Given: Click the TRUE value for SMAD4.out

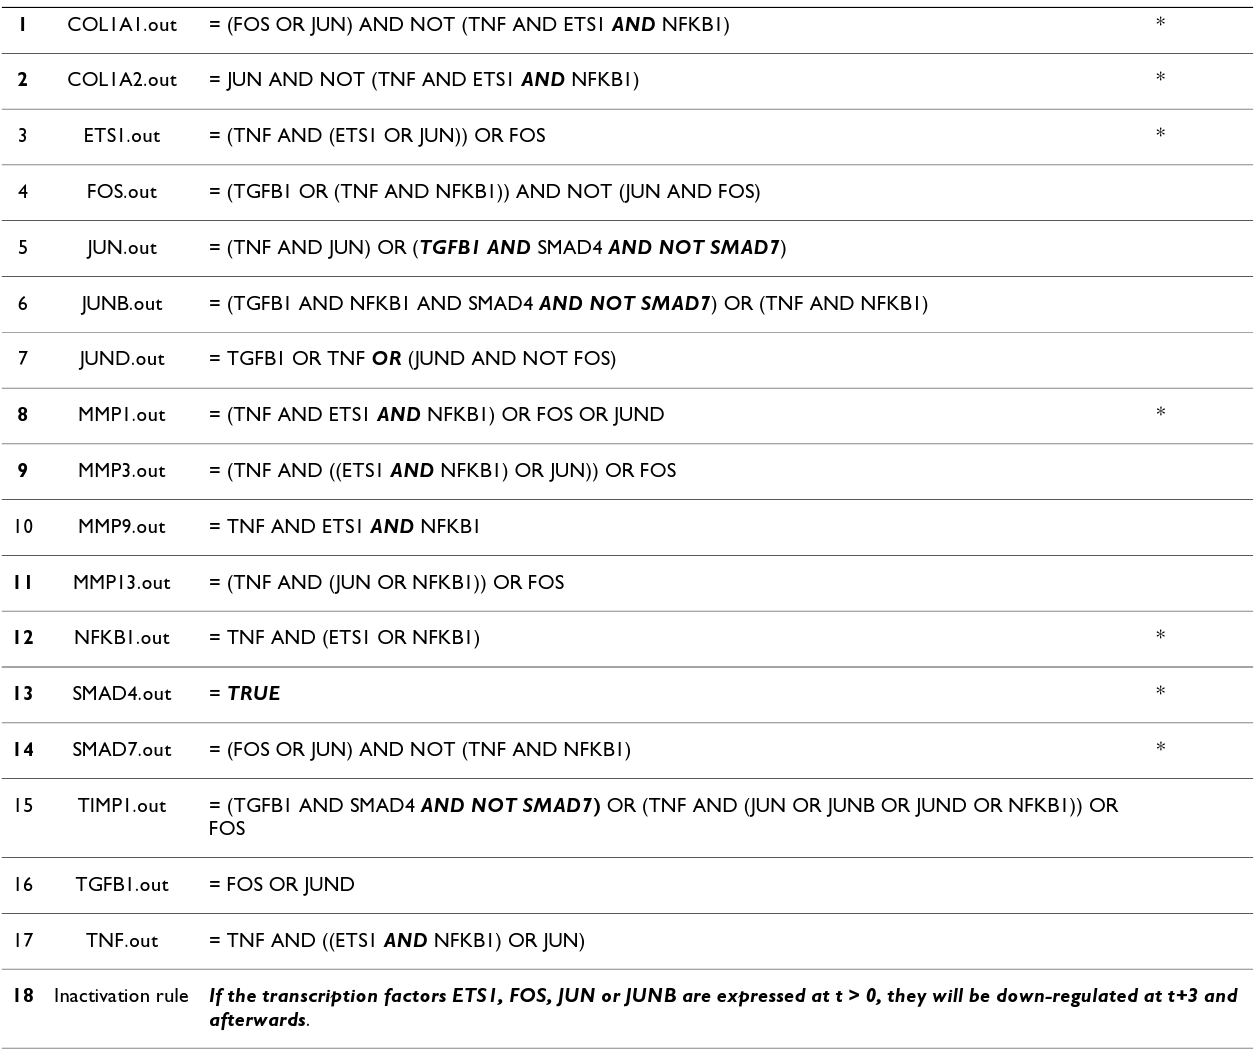Looking at the screenshot, I should [254, 694].
